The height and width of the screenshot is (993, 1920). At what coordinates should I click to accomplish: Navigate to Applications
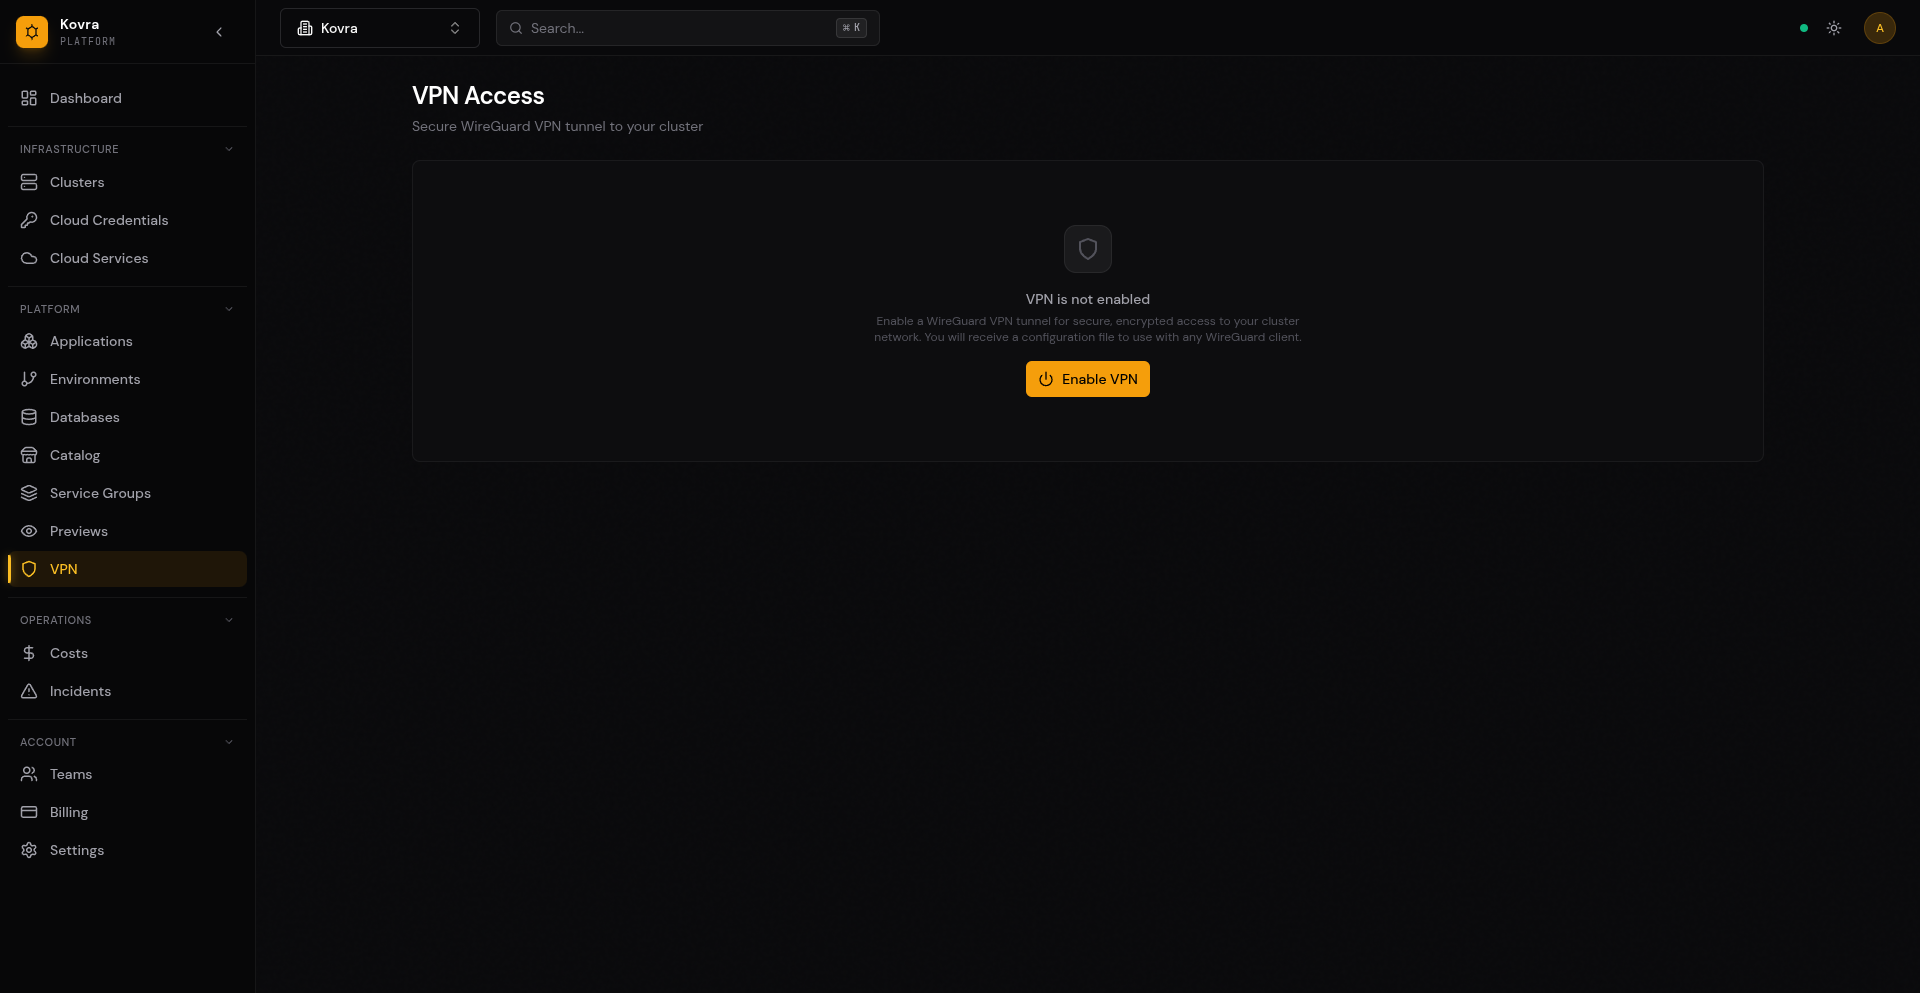click(x=127, y=341)
